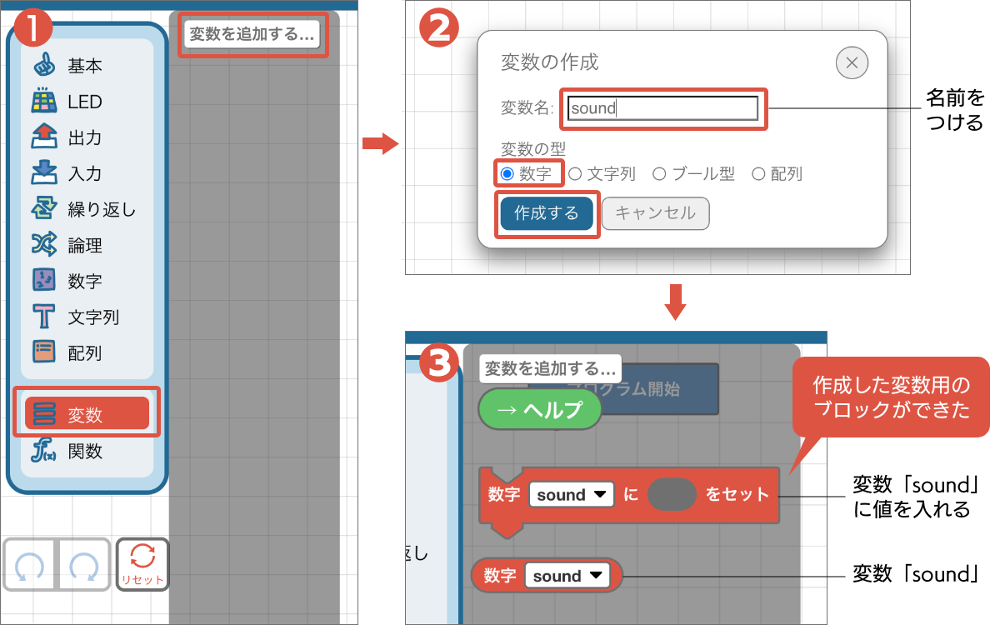The image size is (1000, 625).
Task: Click the キャンセル button
Action: tap(655, 213)
